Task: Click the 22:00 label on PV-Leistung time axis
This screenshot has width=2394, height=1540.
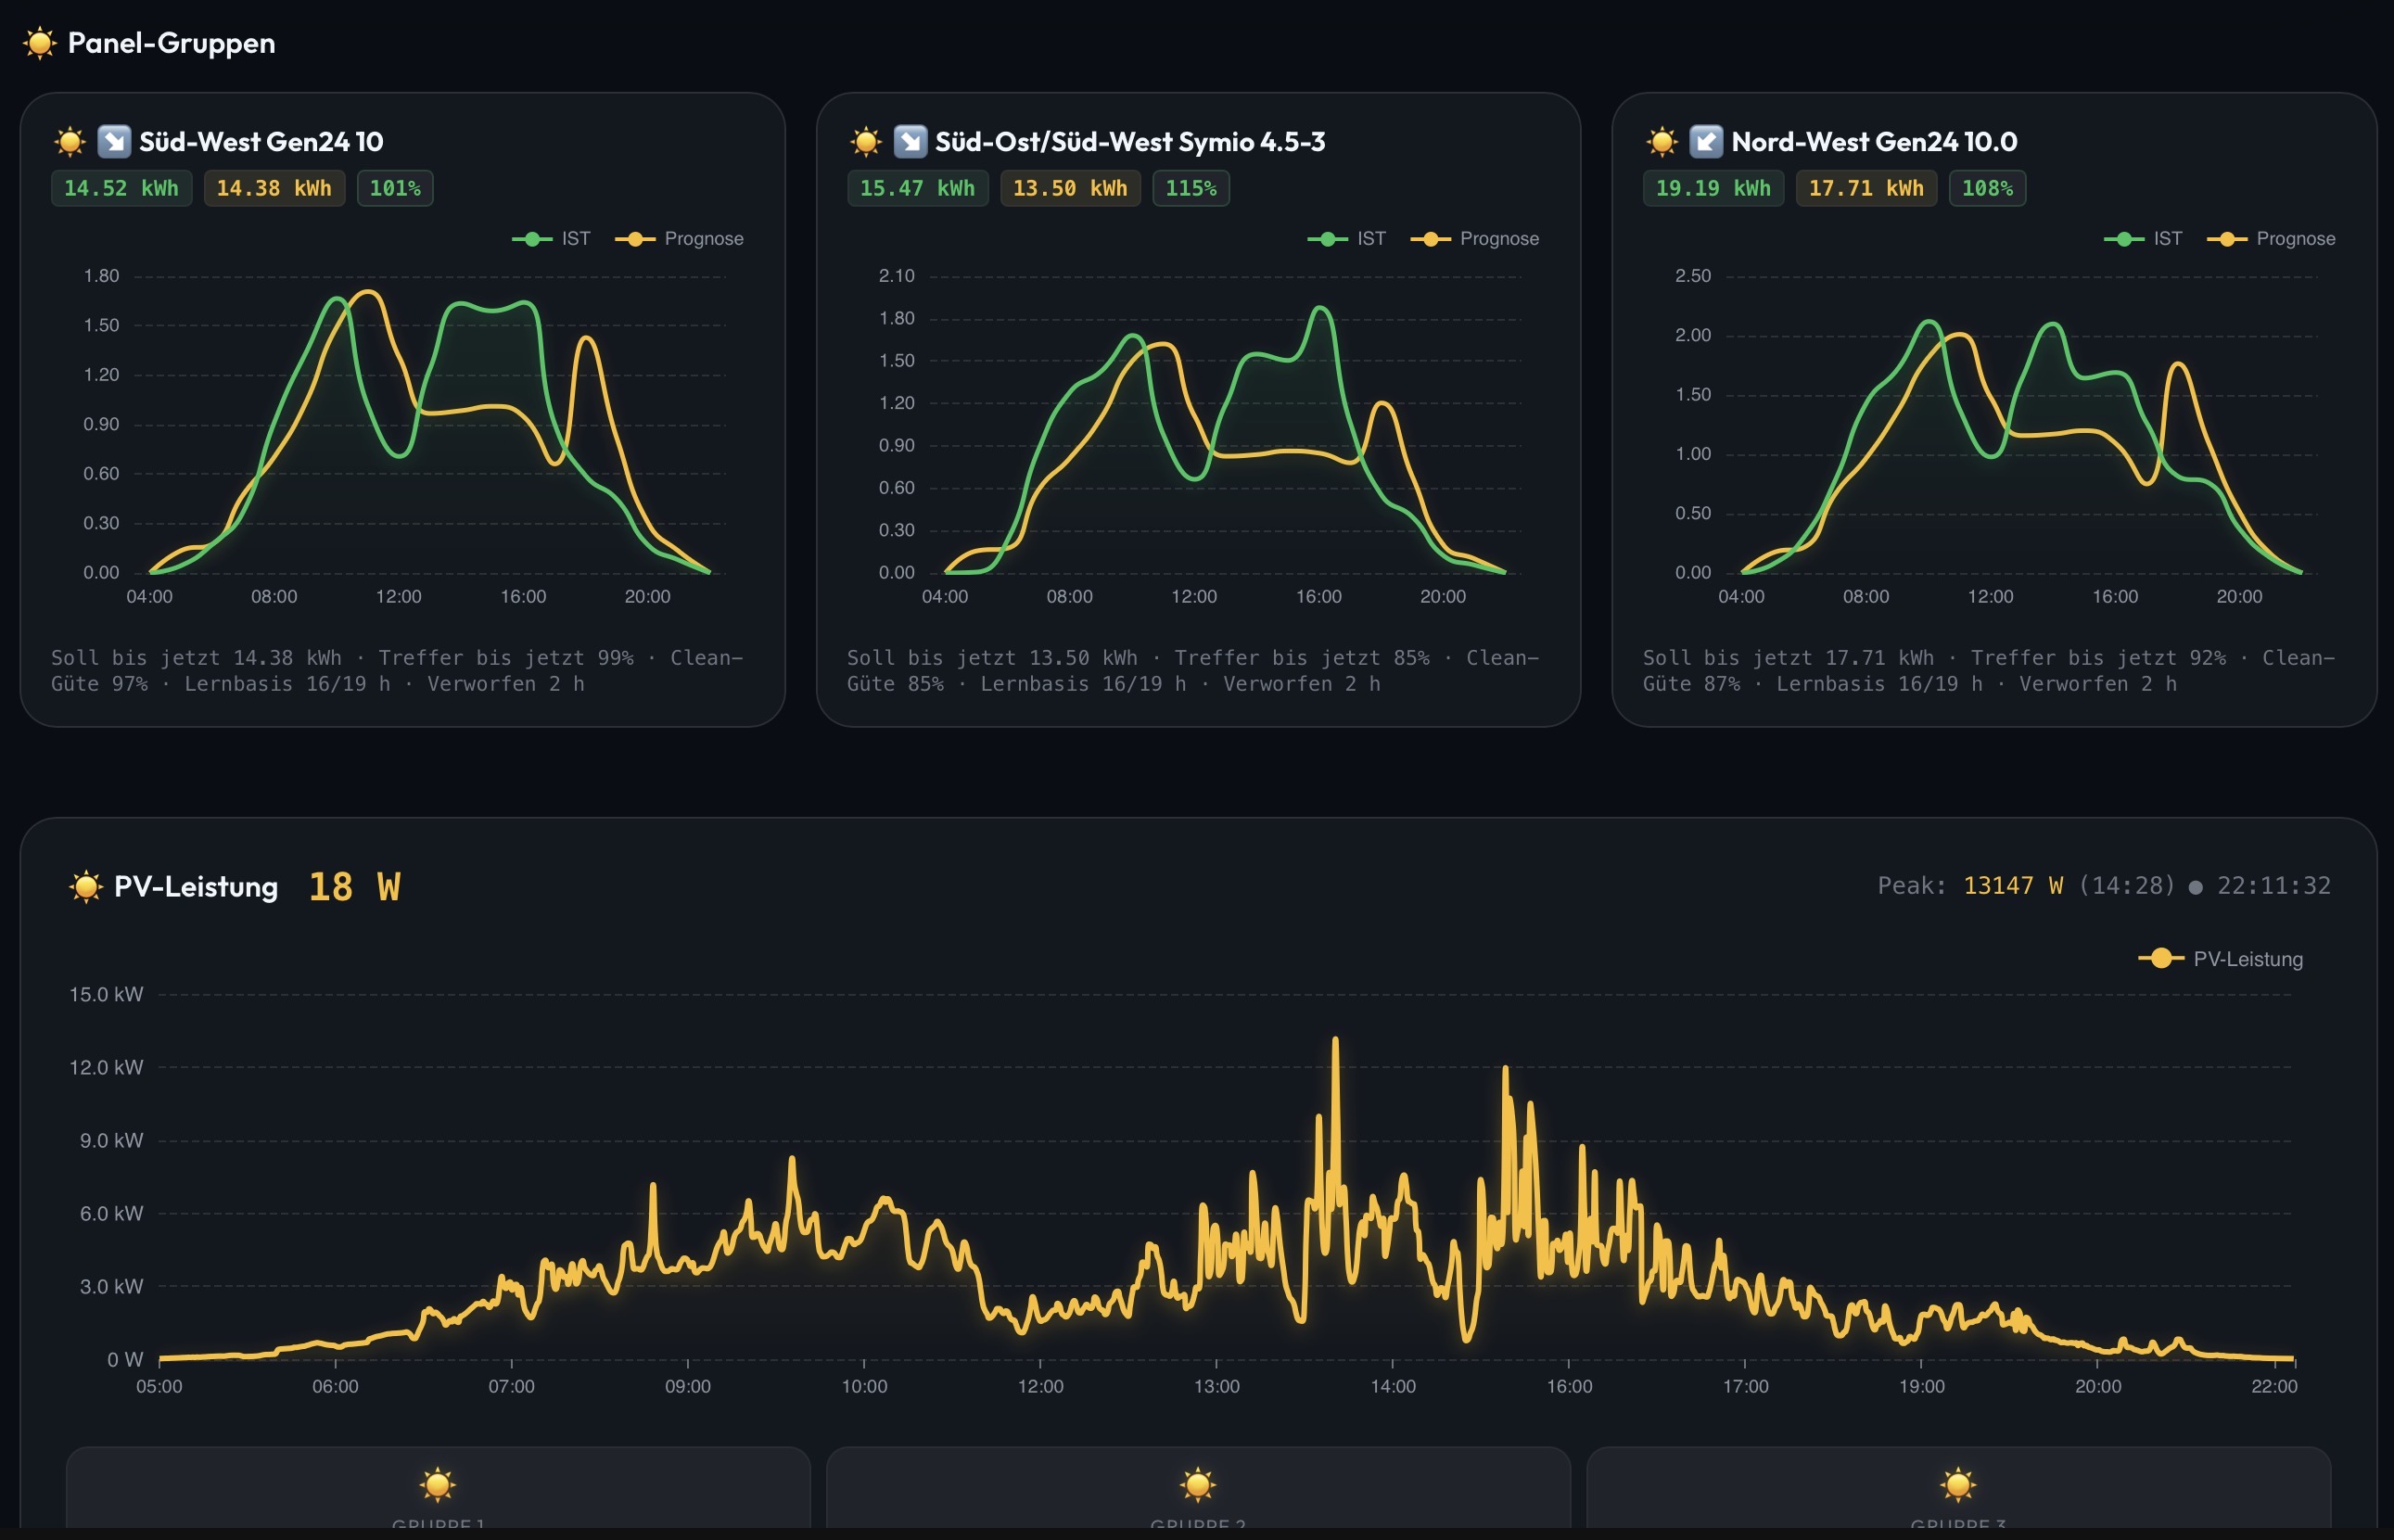Action: 2274,1387
